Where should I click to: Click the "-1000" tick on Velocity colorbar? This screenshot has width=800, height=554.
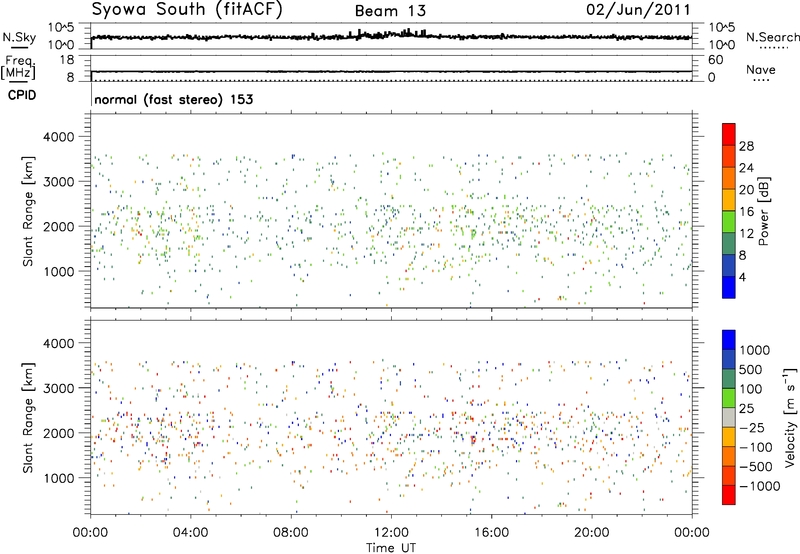[x=760, y=486]
